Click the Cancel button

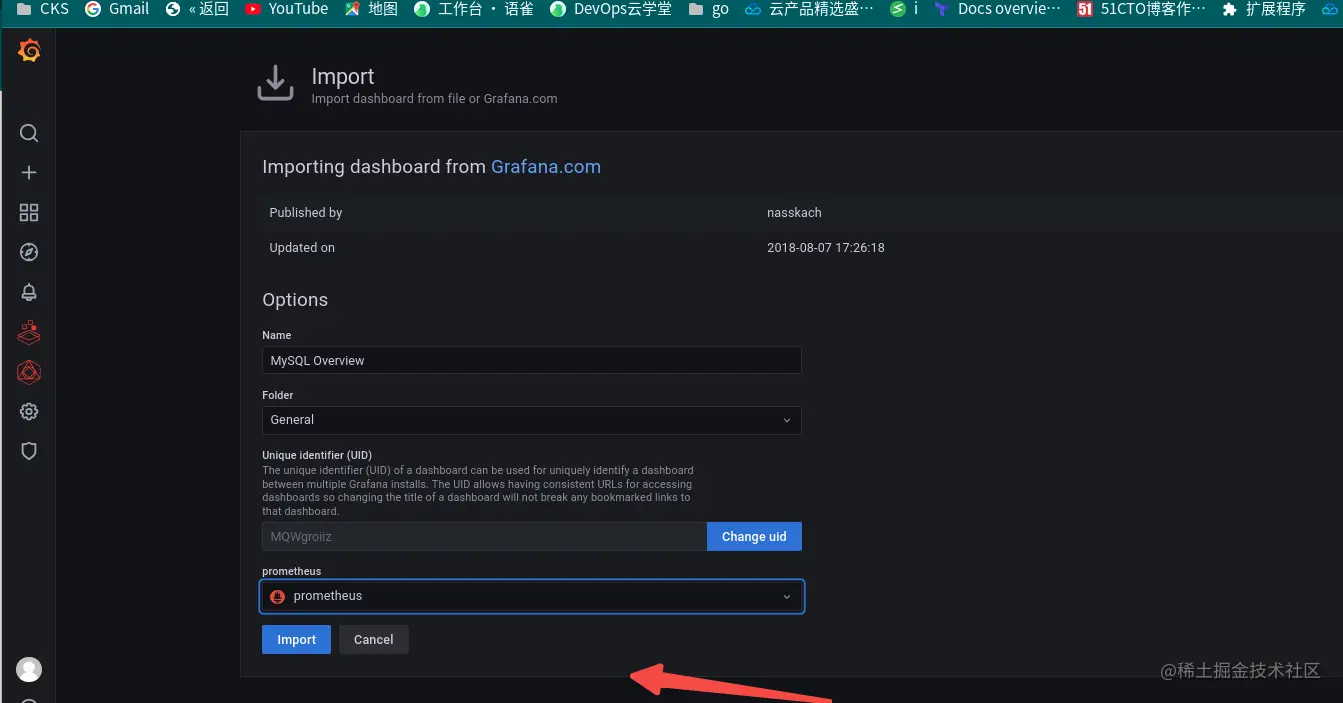tap(374, 640)
